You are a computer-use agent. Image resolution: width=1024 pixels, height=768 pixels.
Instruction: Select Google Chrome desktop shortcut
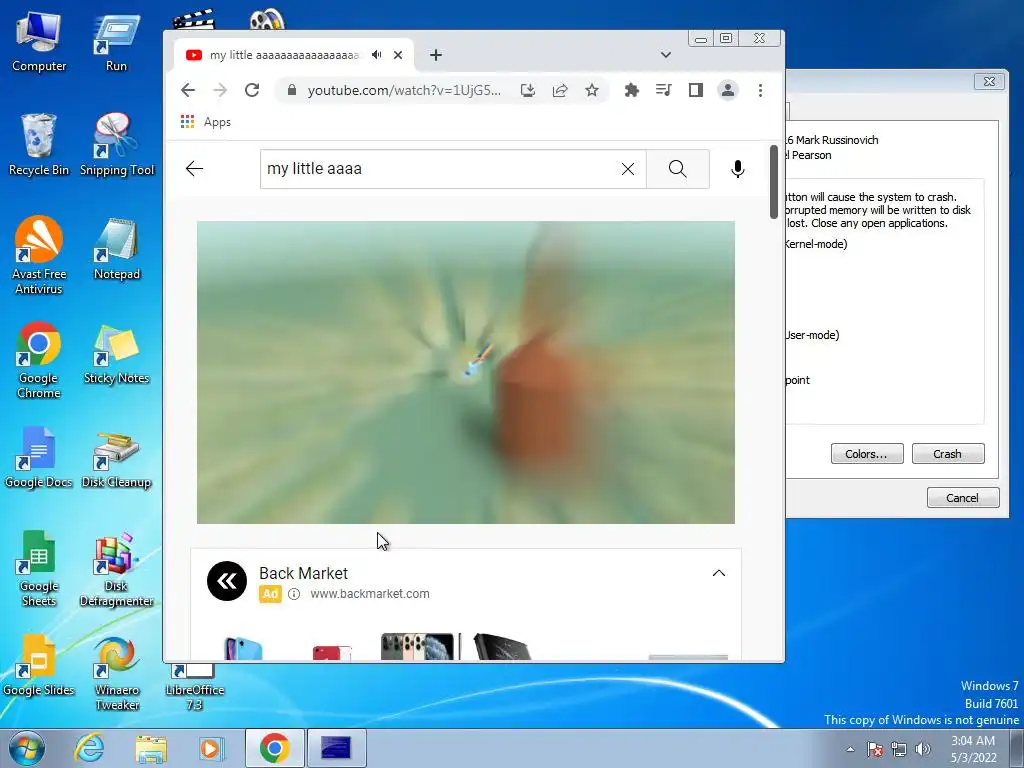[39, 360]
